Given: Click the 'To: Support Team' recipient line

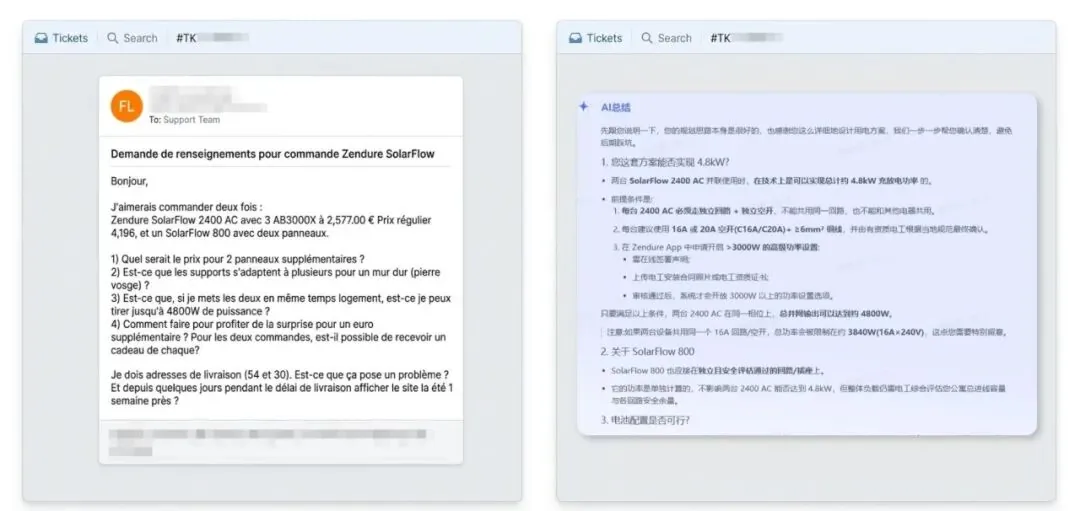Looking at the screenshot, I should click(185, 120).
